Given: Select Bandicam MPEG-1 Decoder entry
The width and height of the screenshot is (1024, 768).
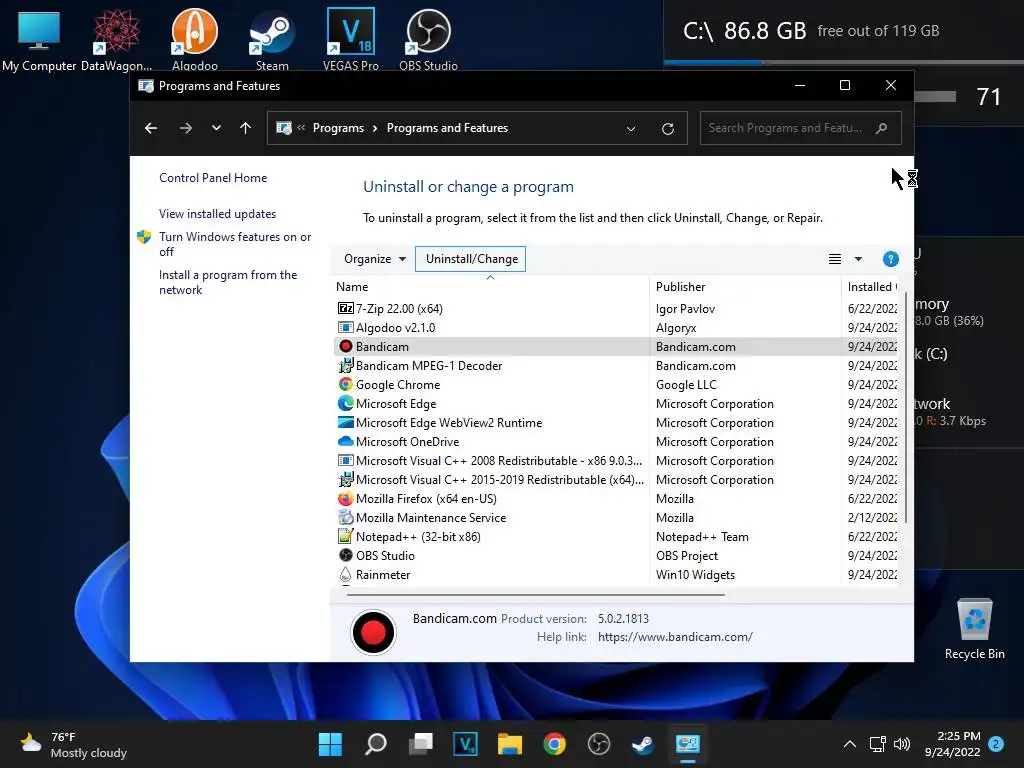Looking at the screenshot, I should [616, 365].
